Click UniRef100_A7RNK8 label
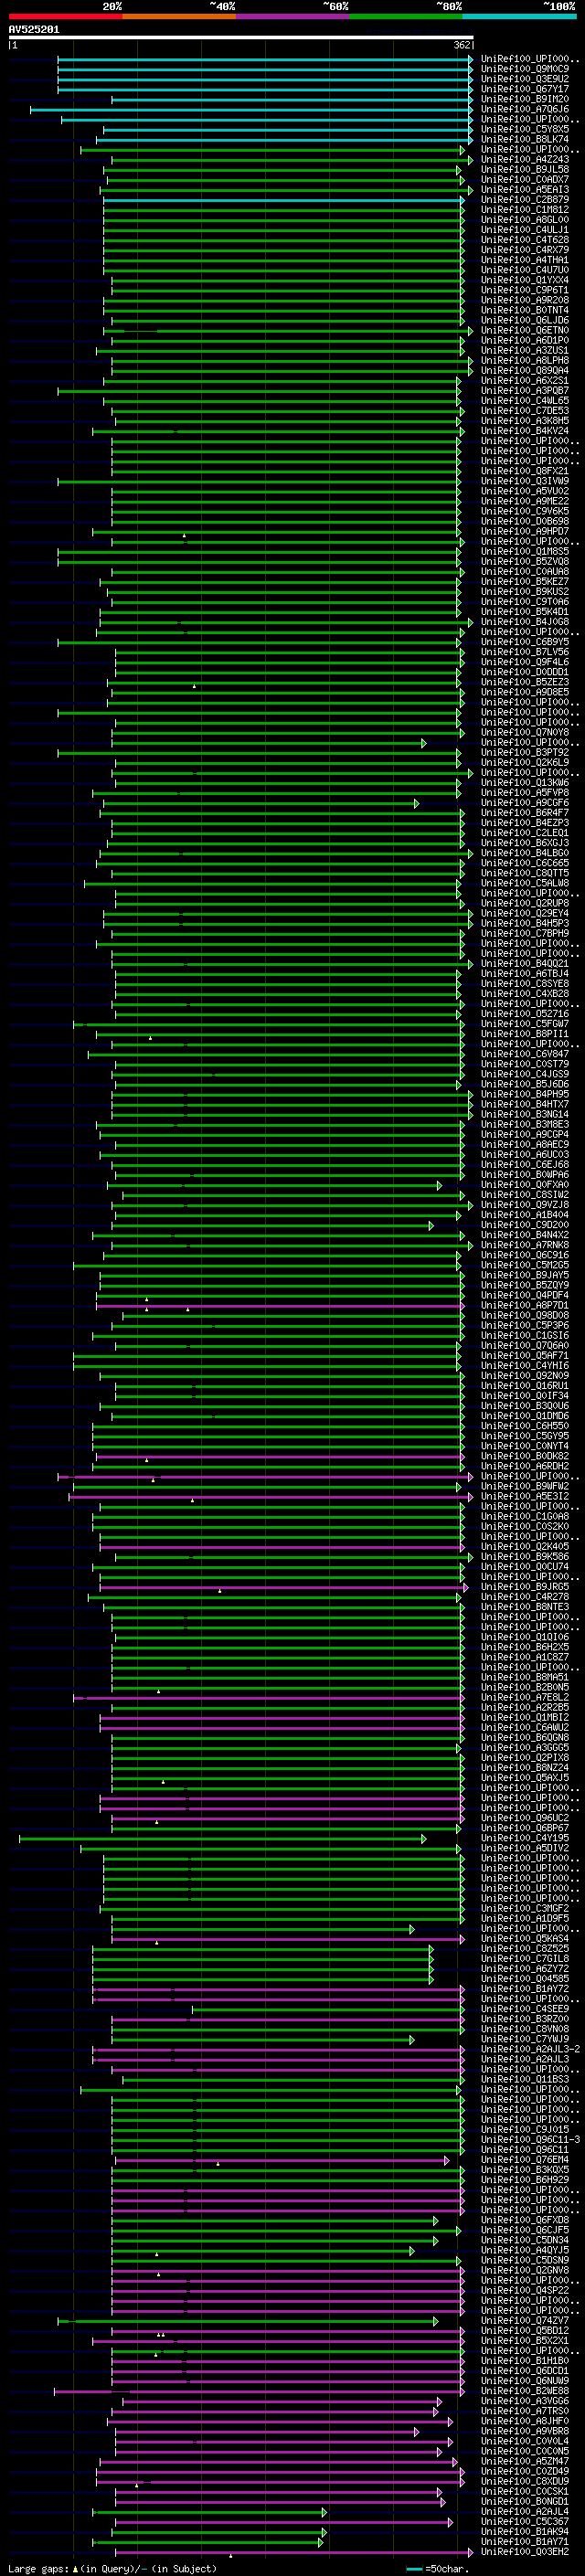The width and height of the screenshot is (585, 2576). [x=525, y=1245]
